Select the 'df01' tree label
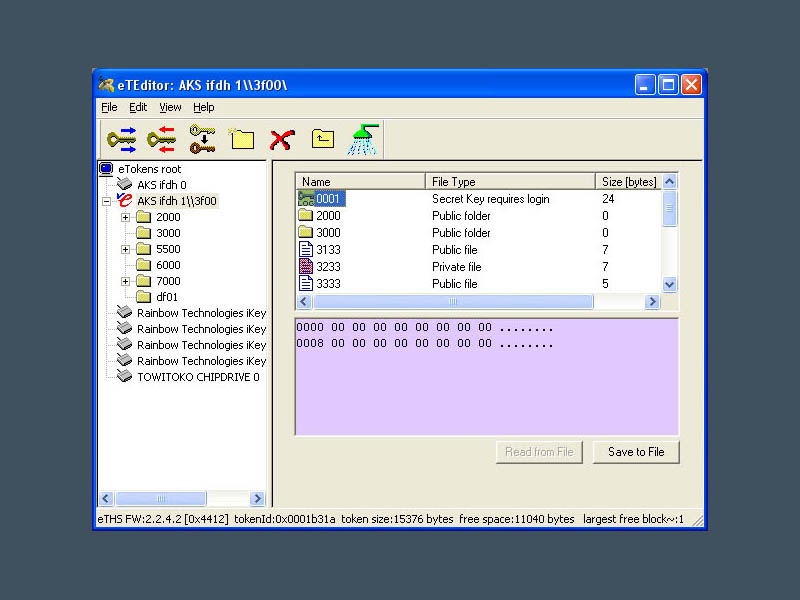This screenshot has height=600, width=800. pyautogui.click(x=167, y=297)
